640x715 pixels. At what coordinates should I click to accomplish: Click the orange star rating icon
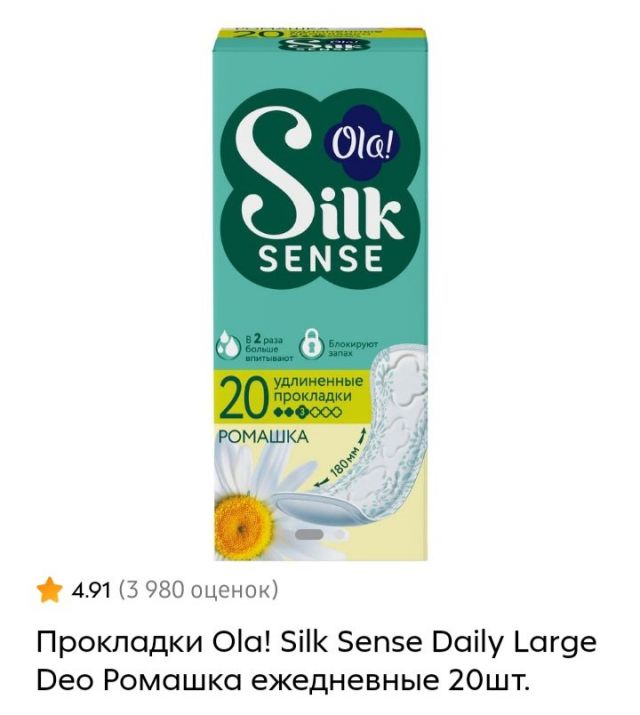pos(50,591)
